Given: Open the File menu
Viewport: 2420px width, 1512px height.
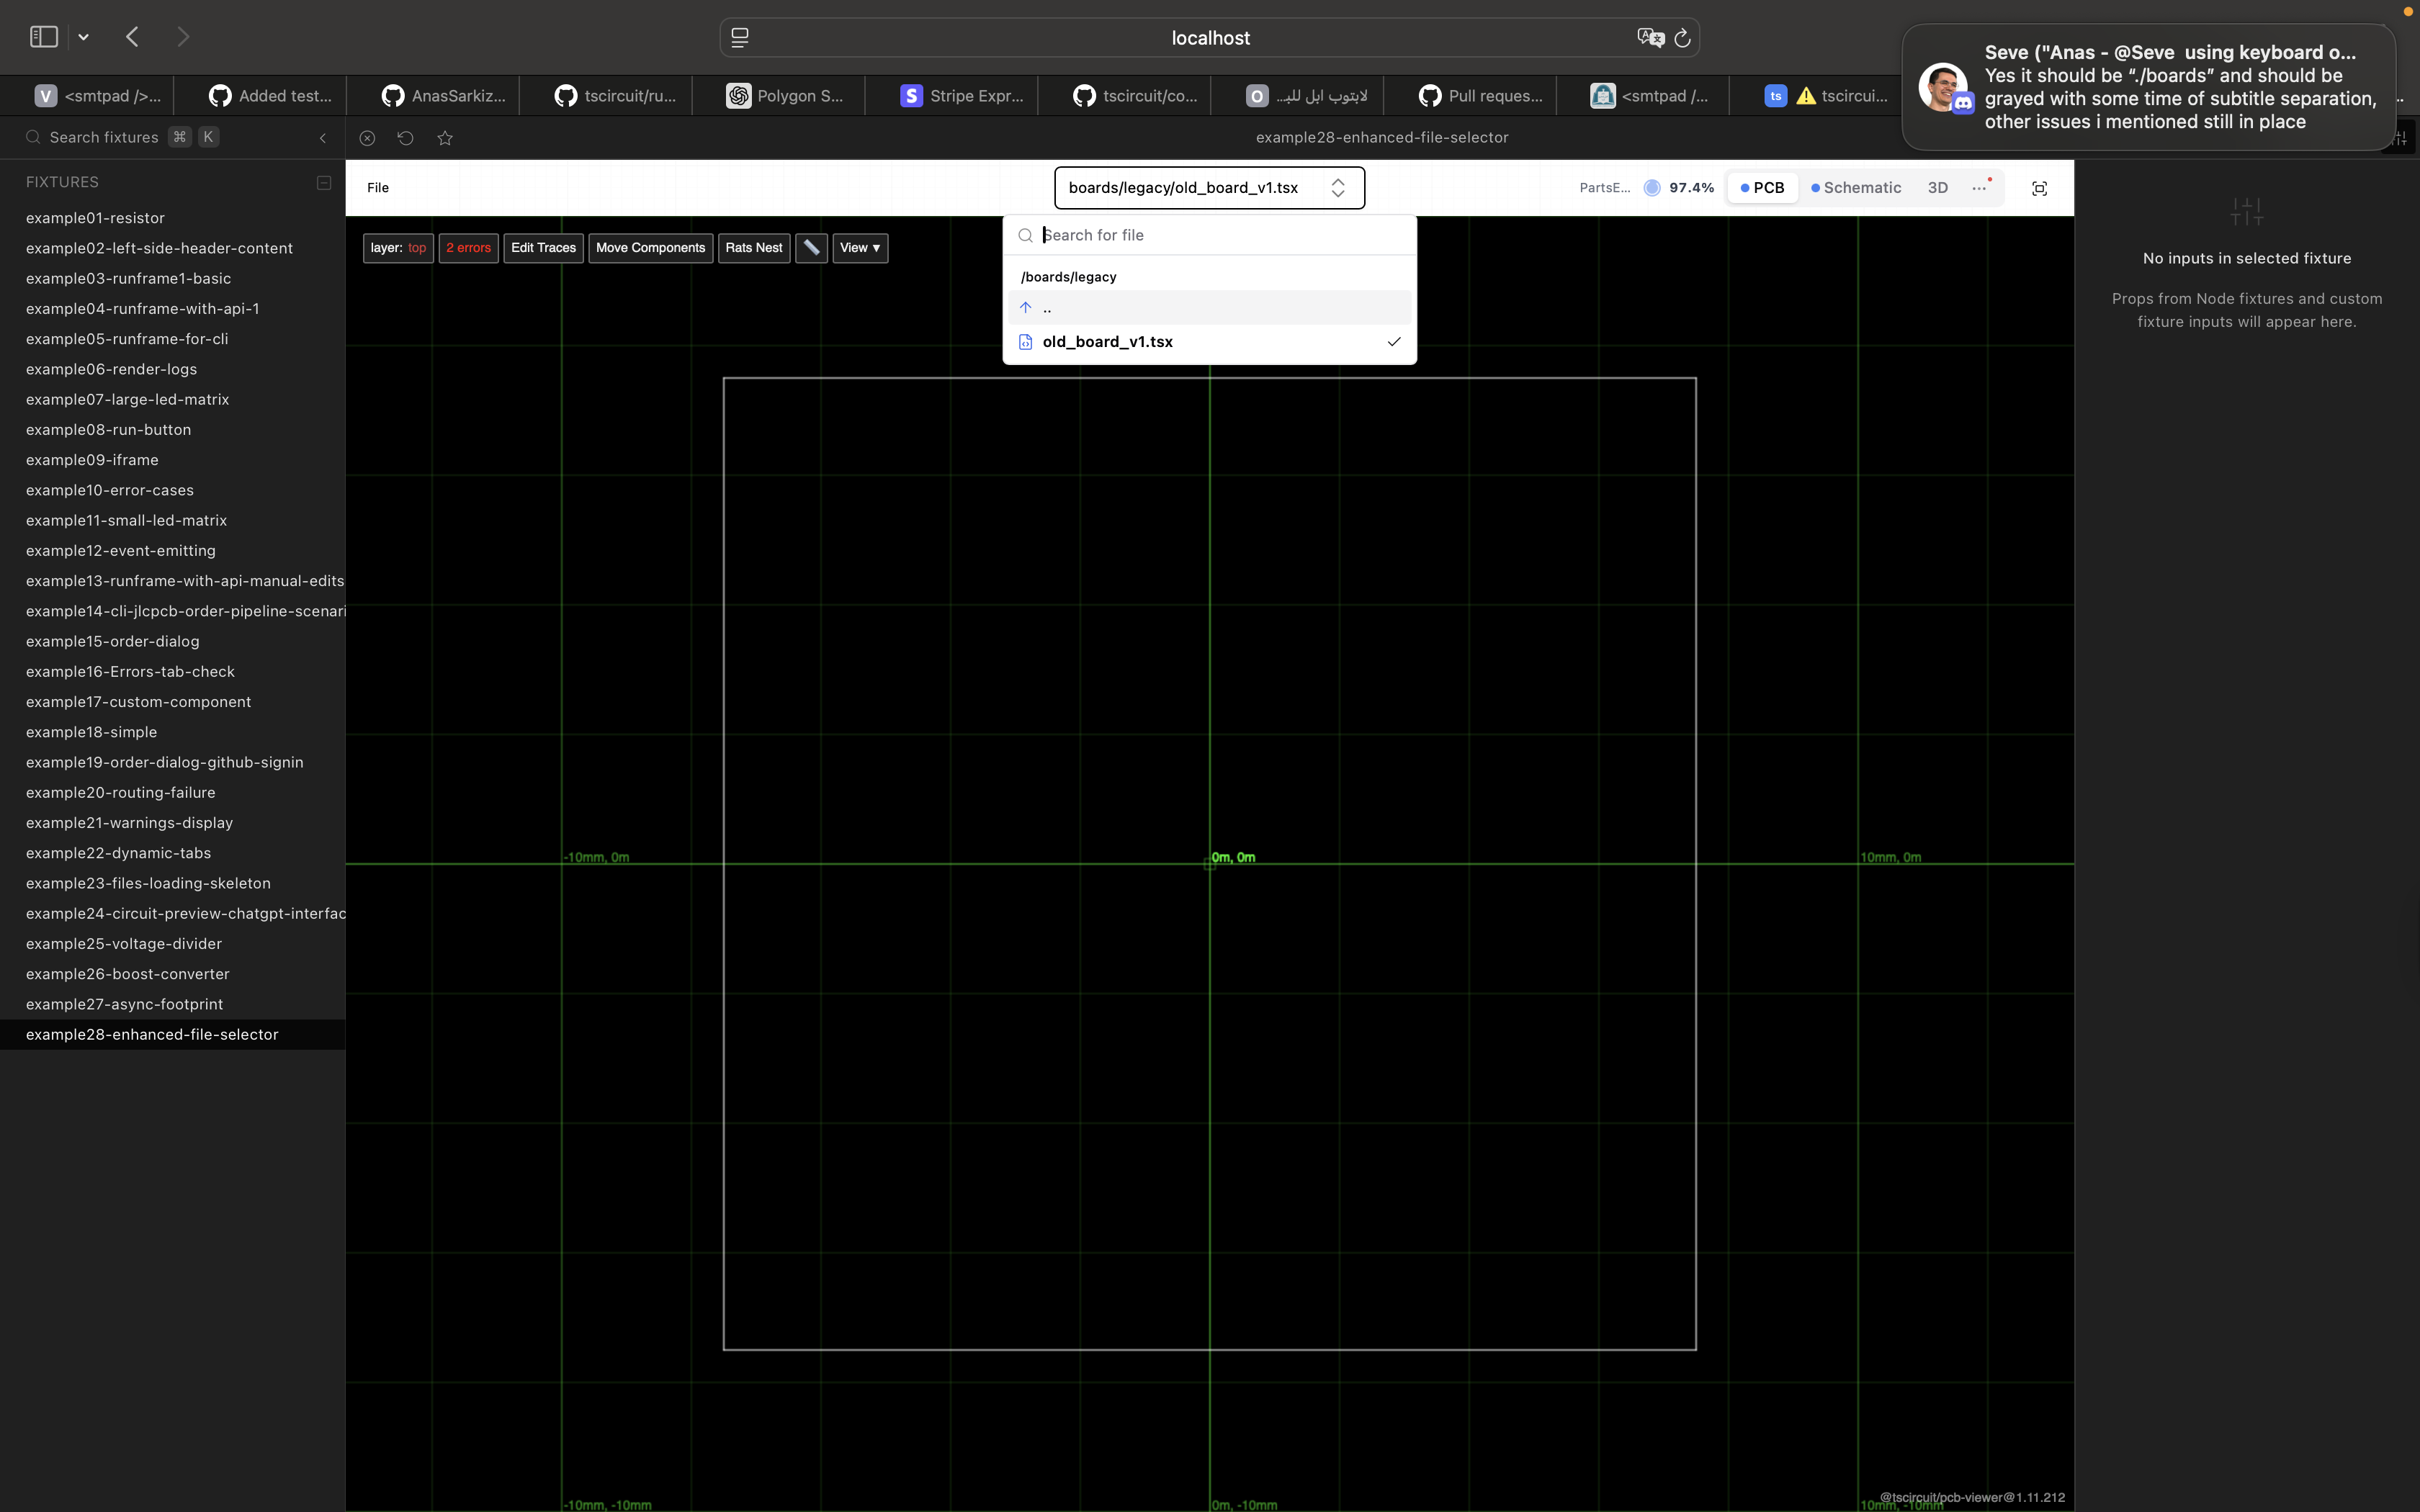Looking at the screenshot, I should point(377,188).
